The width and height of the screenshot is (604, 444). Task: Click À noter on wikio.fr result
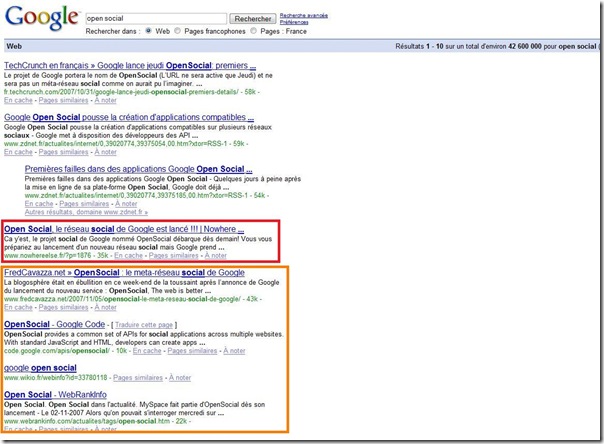click(180, 378)
